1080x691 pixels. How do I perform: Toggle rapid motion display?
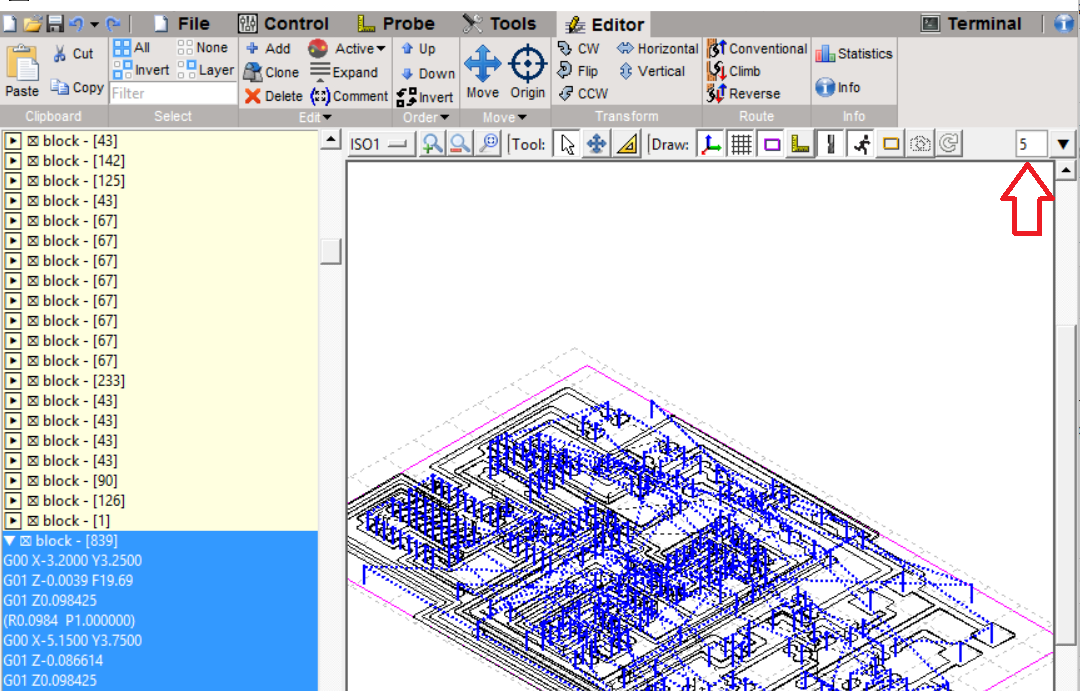[861, 145]
